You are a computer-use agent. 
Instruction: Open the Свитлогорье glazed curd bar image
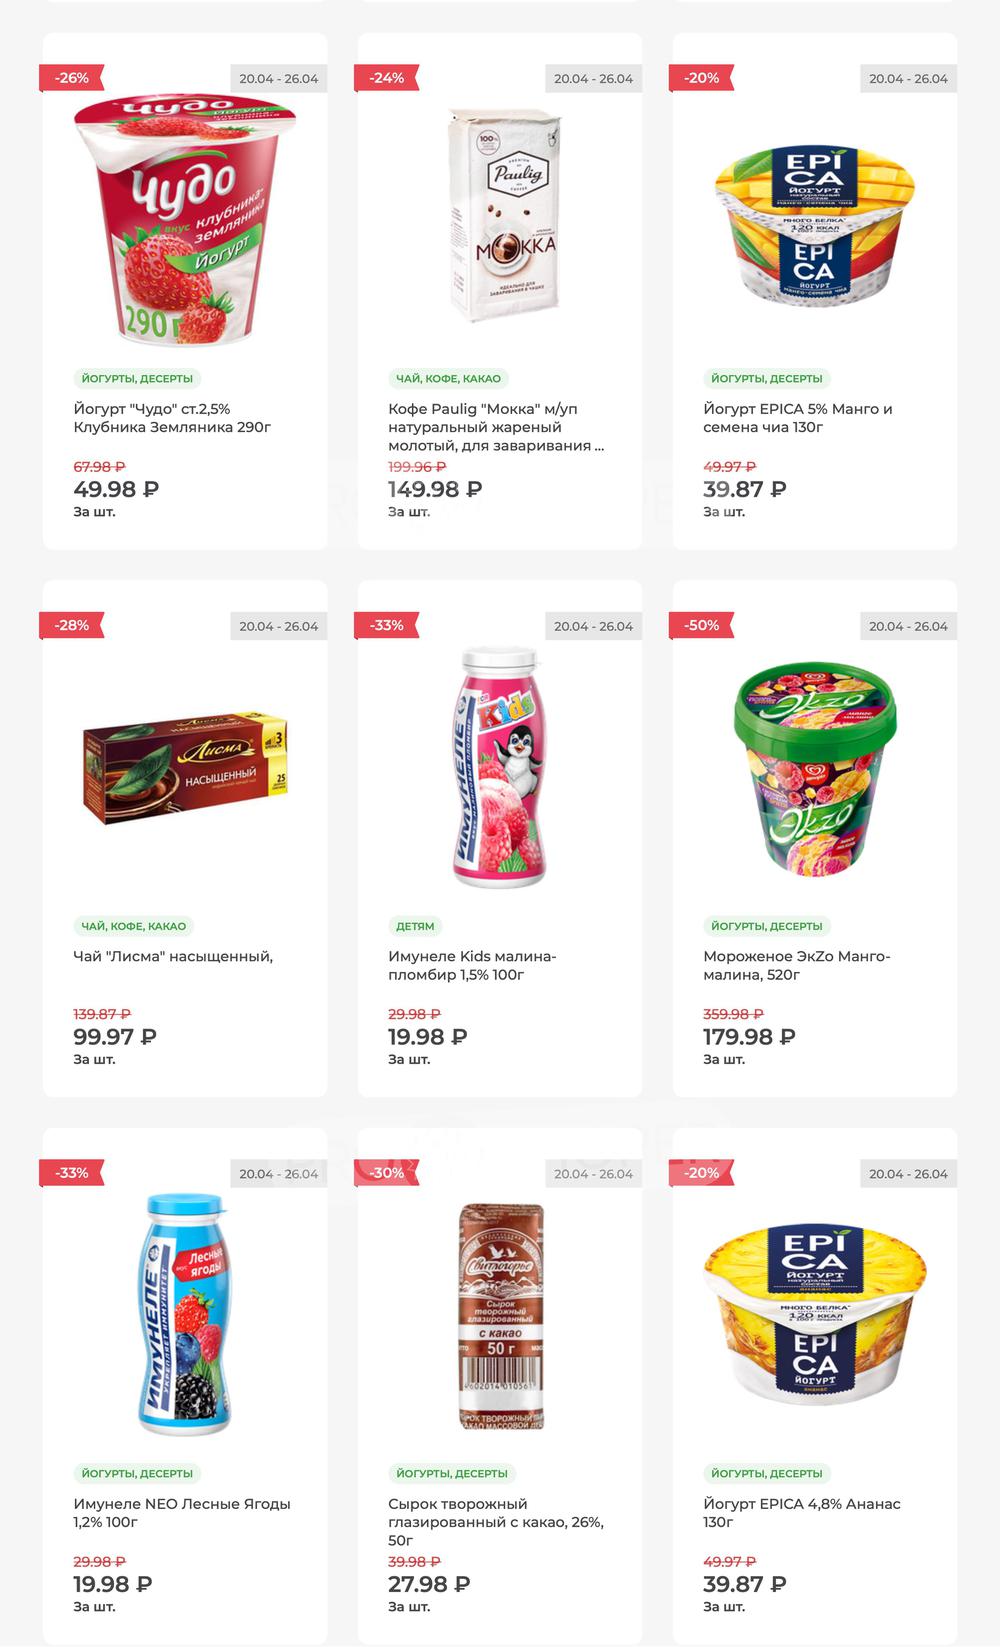(501, 1316)
